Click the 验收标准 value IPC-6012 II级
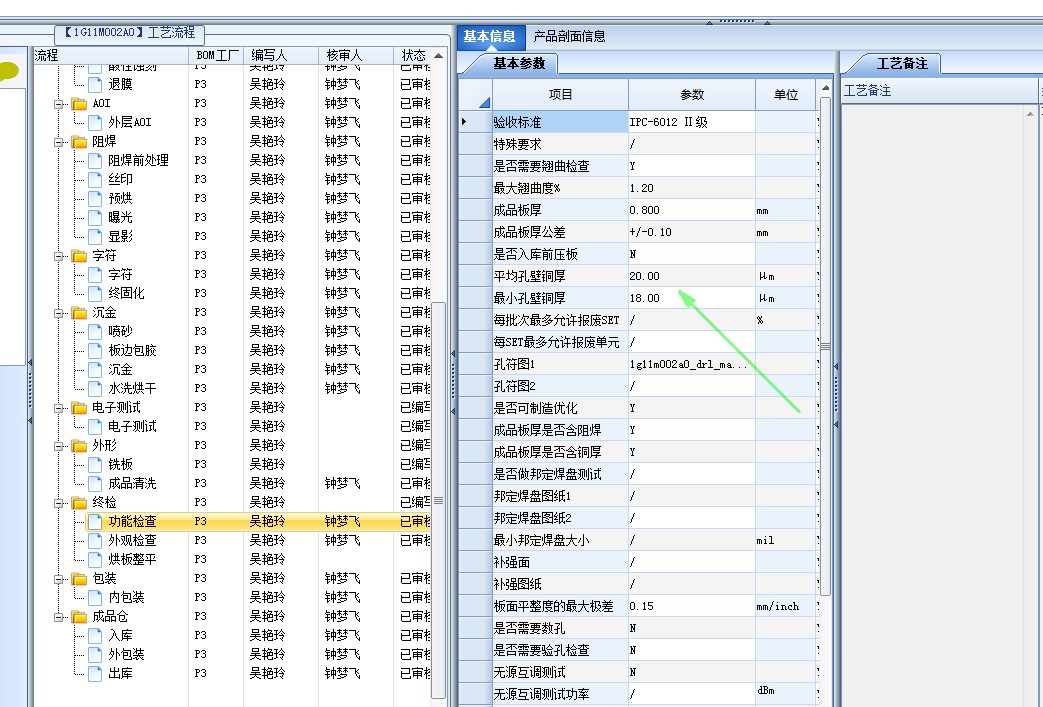Viewport: 1043px width, 707px height. click(x=692, y=122)
